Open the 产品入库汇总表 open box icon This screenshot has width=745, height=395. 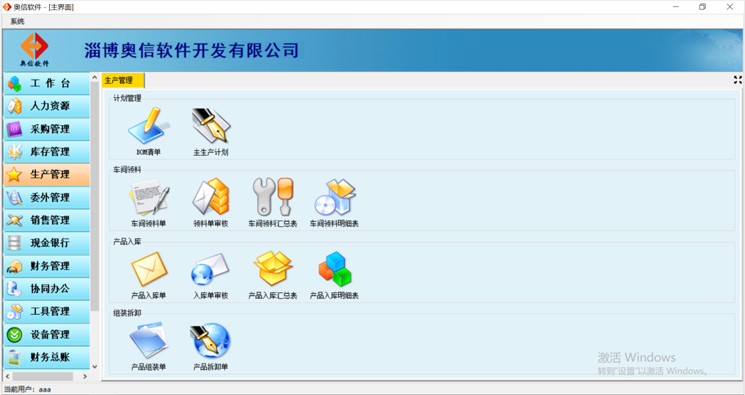[x=273, y=269]
